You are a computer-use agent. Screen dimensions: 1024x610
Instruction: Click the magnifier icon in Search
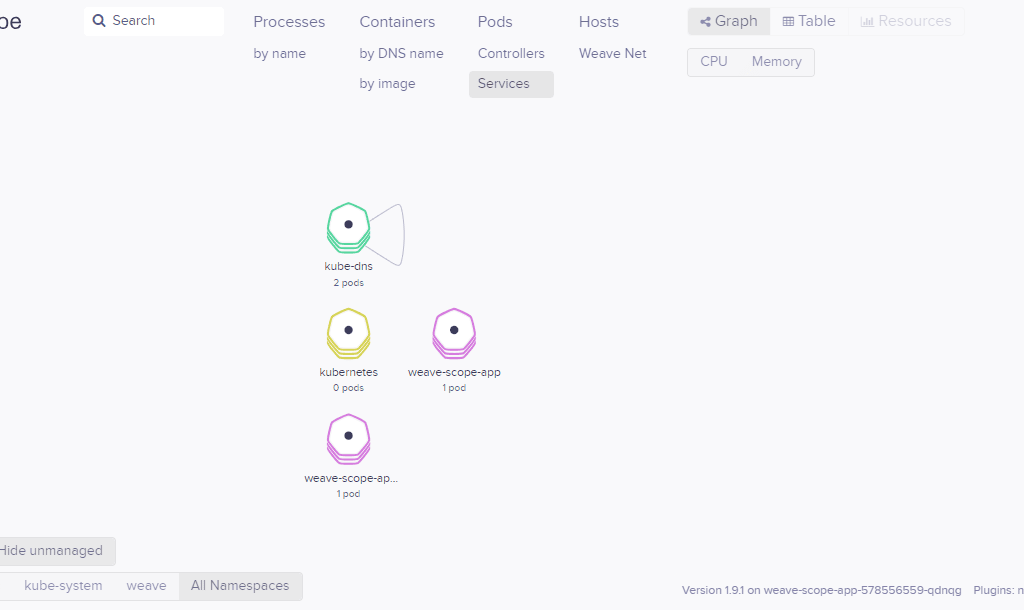(99, 21)
